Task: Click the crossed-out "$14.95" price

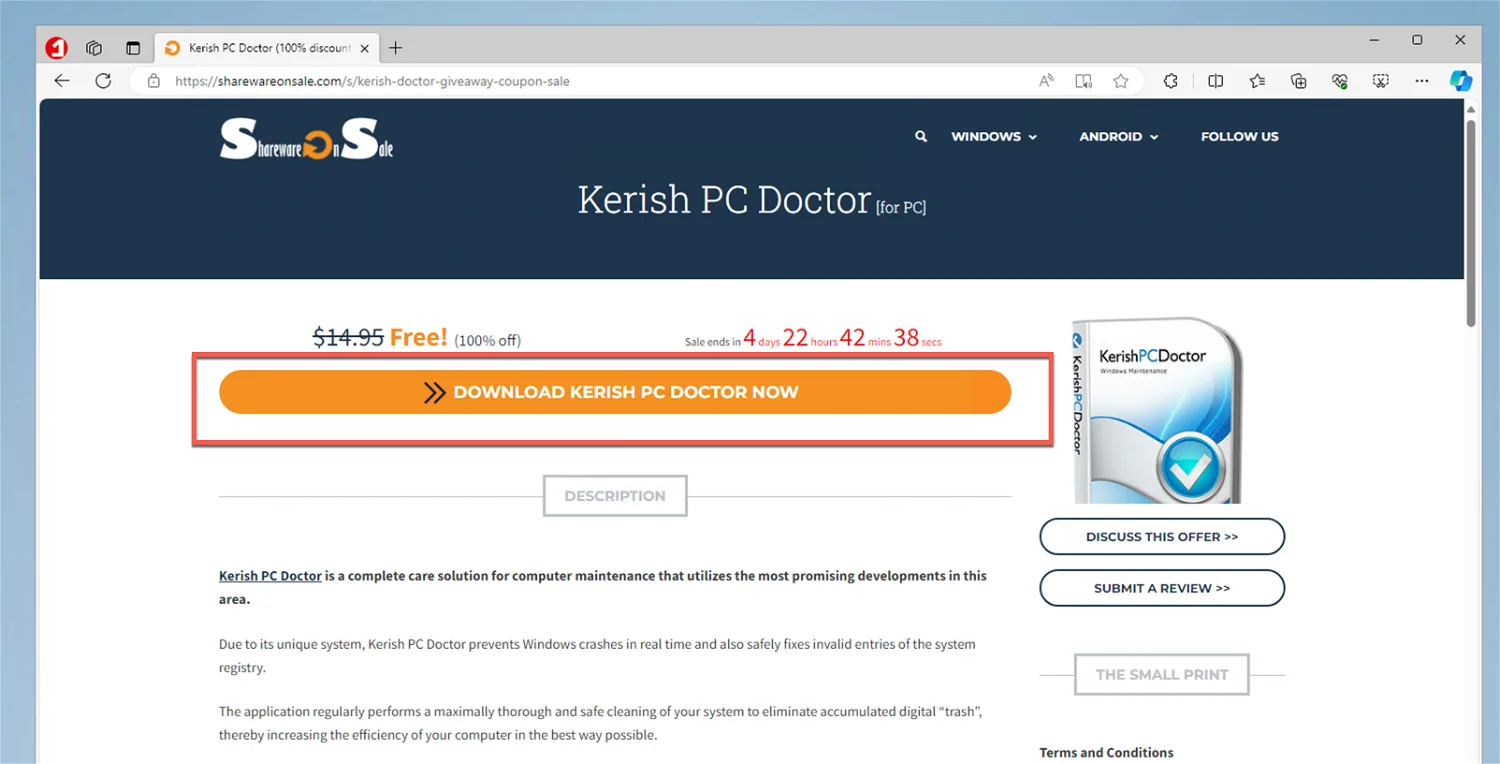Action: (x=348, y=338)
